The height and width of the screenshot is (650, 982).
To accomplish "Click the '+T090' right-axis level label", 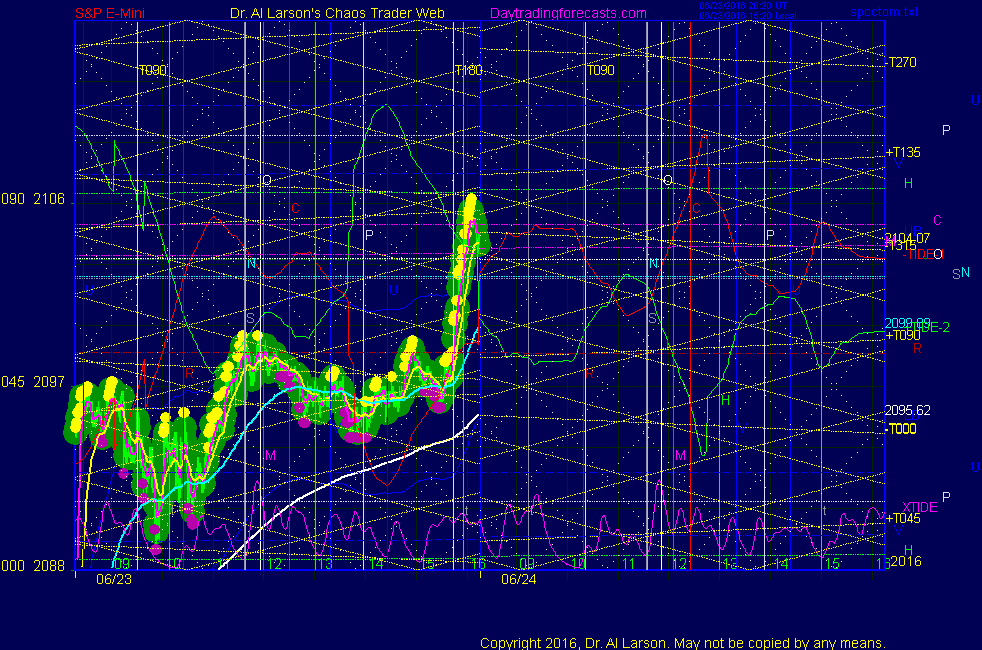I will coord(902,336).
